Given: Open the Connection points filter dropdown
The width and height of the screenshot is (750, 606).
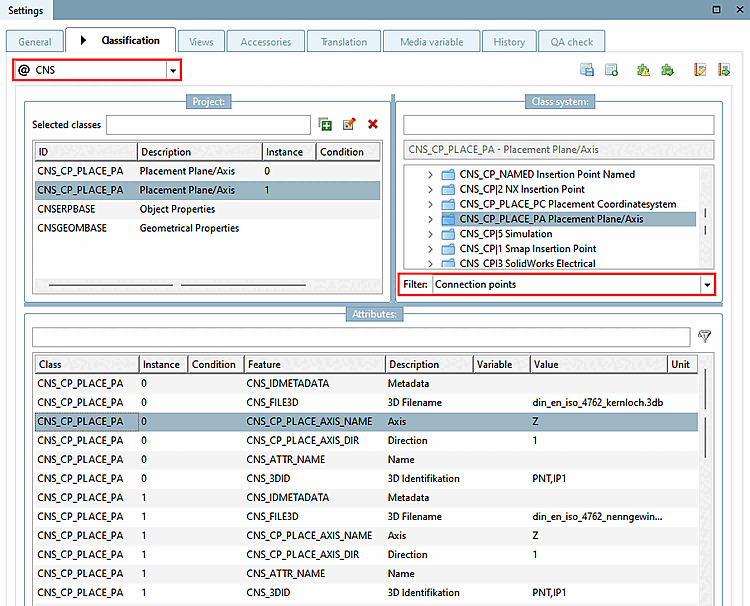Looking at the screenshot, I should click(x=708, y=285).
